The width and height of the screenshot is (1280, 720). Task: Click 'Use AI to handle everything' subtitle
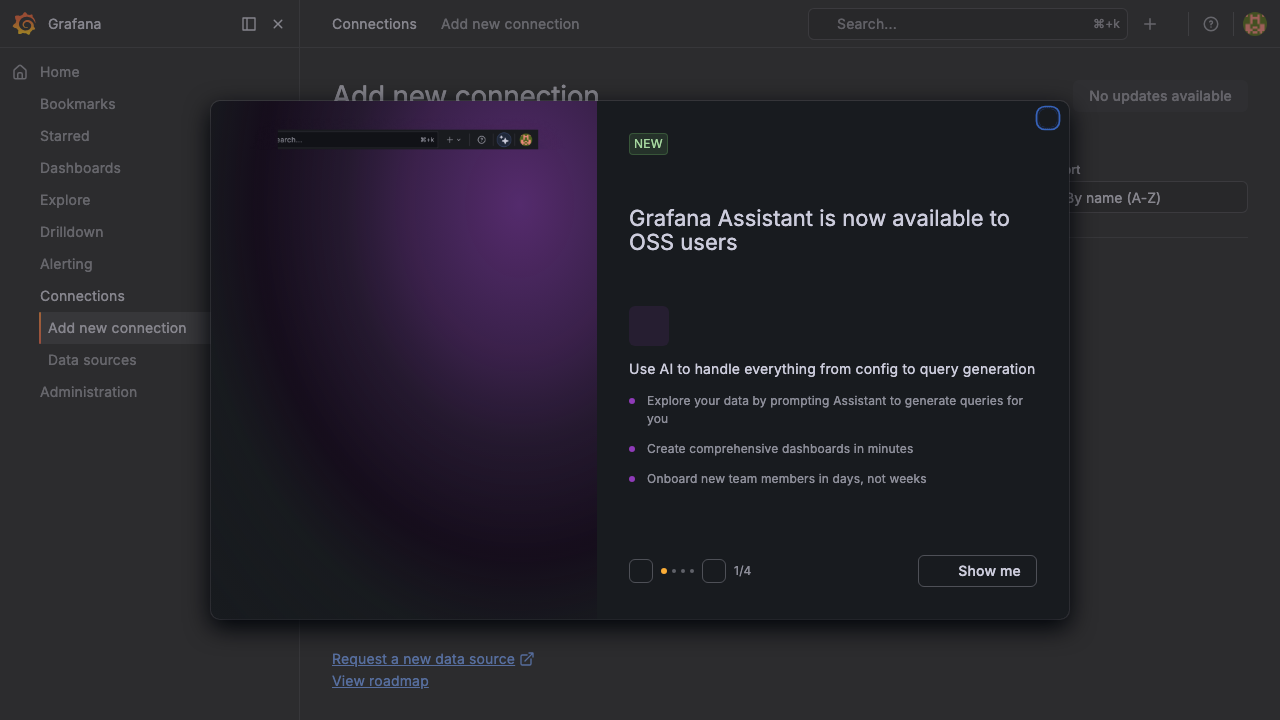(832, 369)
